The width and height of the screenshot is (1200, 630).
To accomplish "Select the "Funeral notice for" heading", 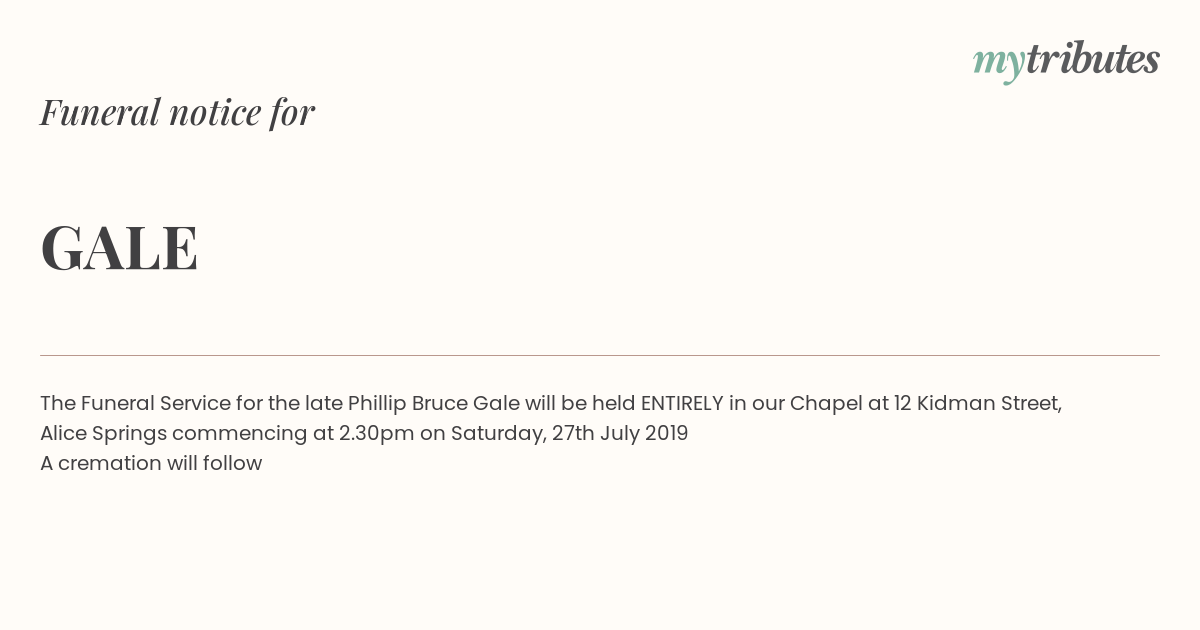I will click(178, 112).
